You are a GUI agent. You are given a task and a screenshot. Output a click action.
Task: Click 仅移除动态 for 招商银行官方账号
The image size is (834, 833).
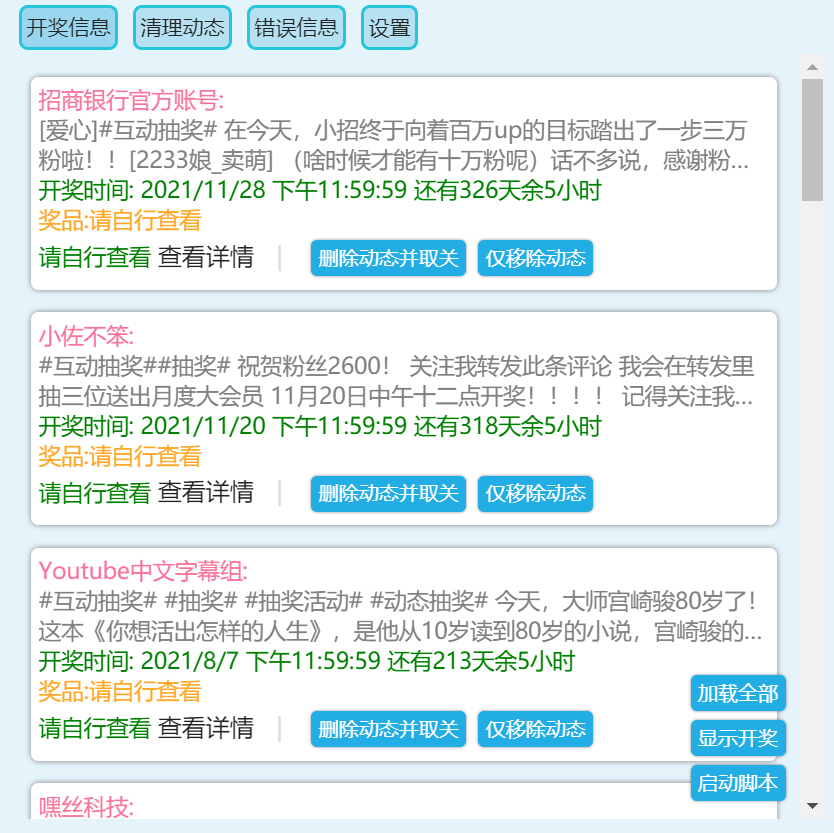coord(535,258)
